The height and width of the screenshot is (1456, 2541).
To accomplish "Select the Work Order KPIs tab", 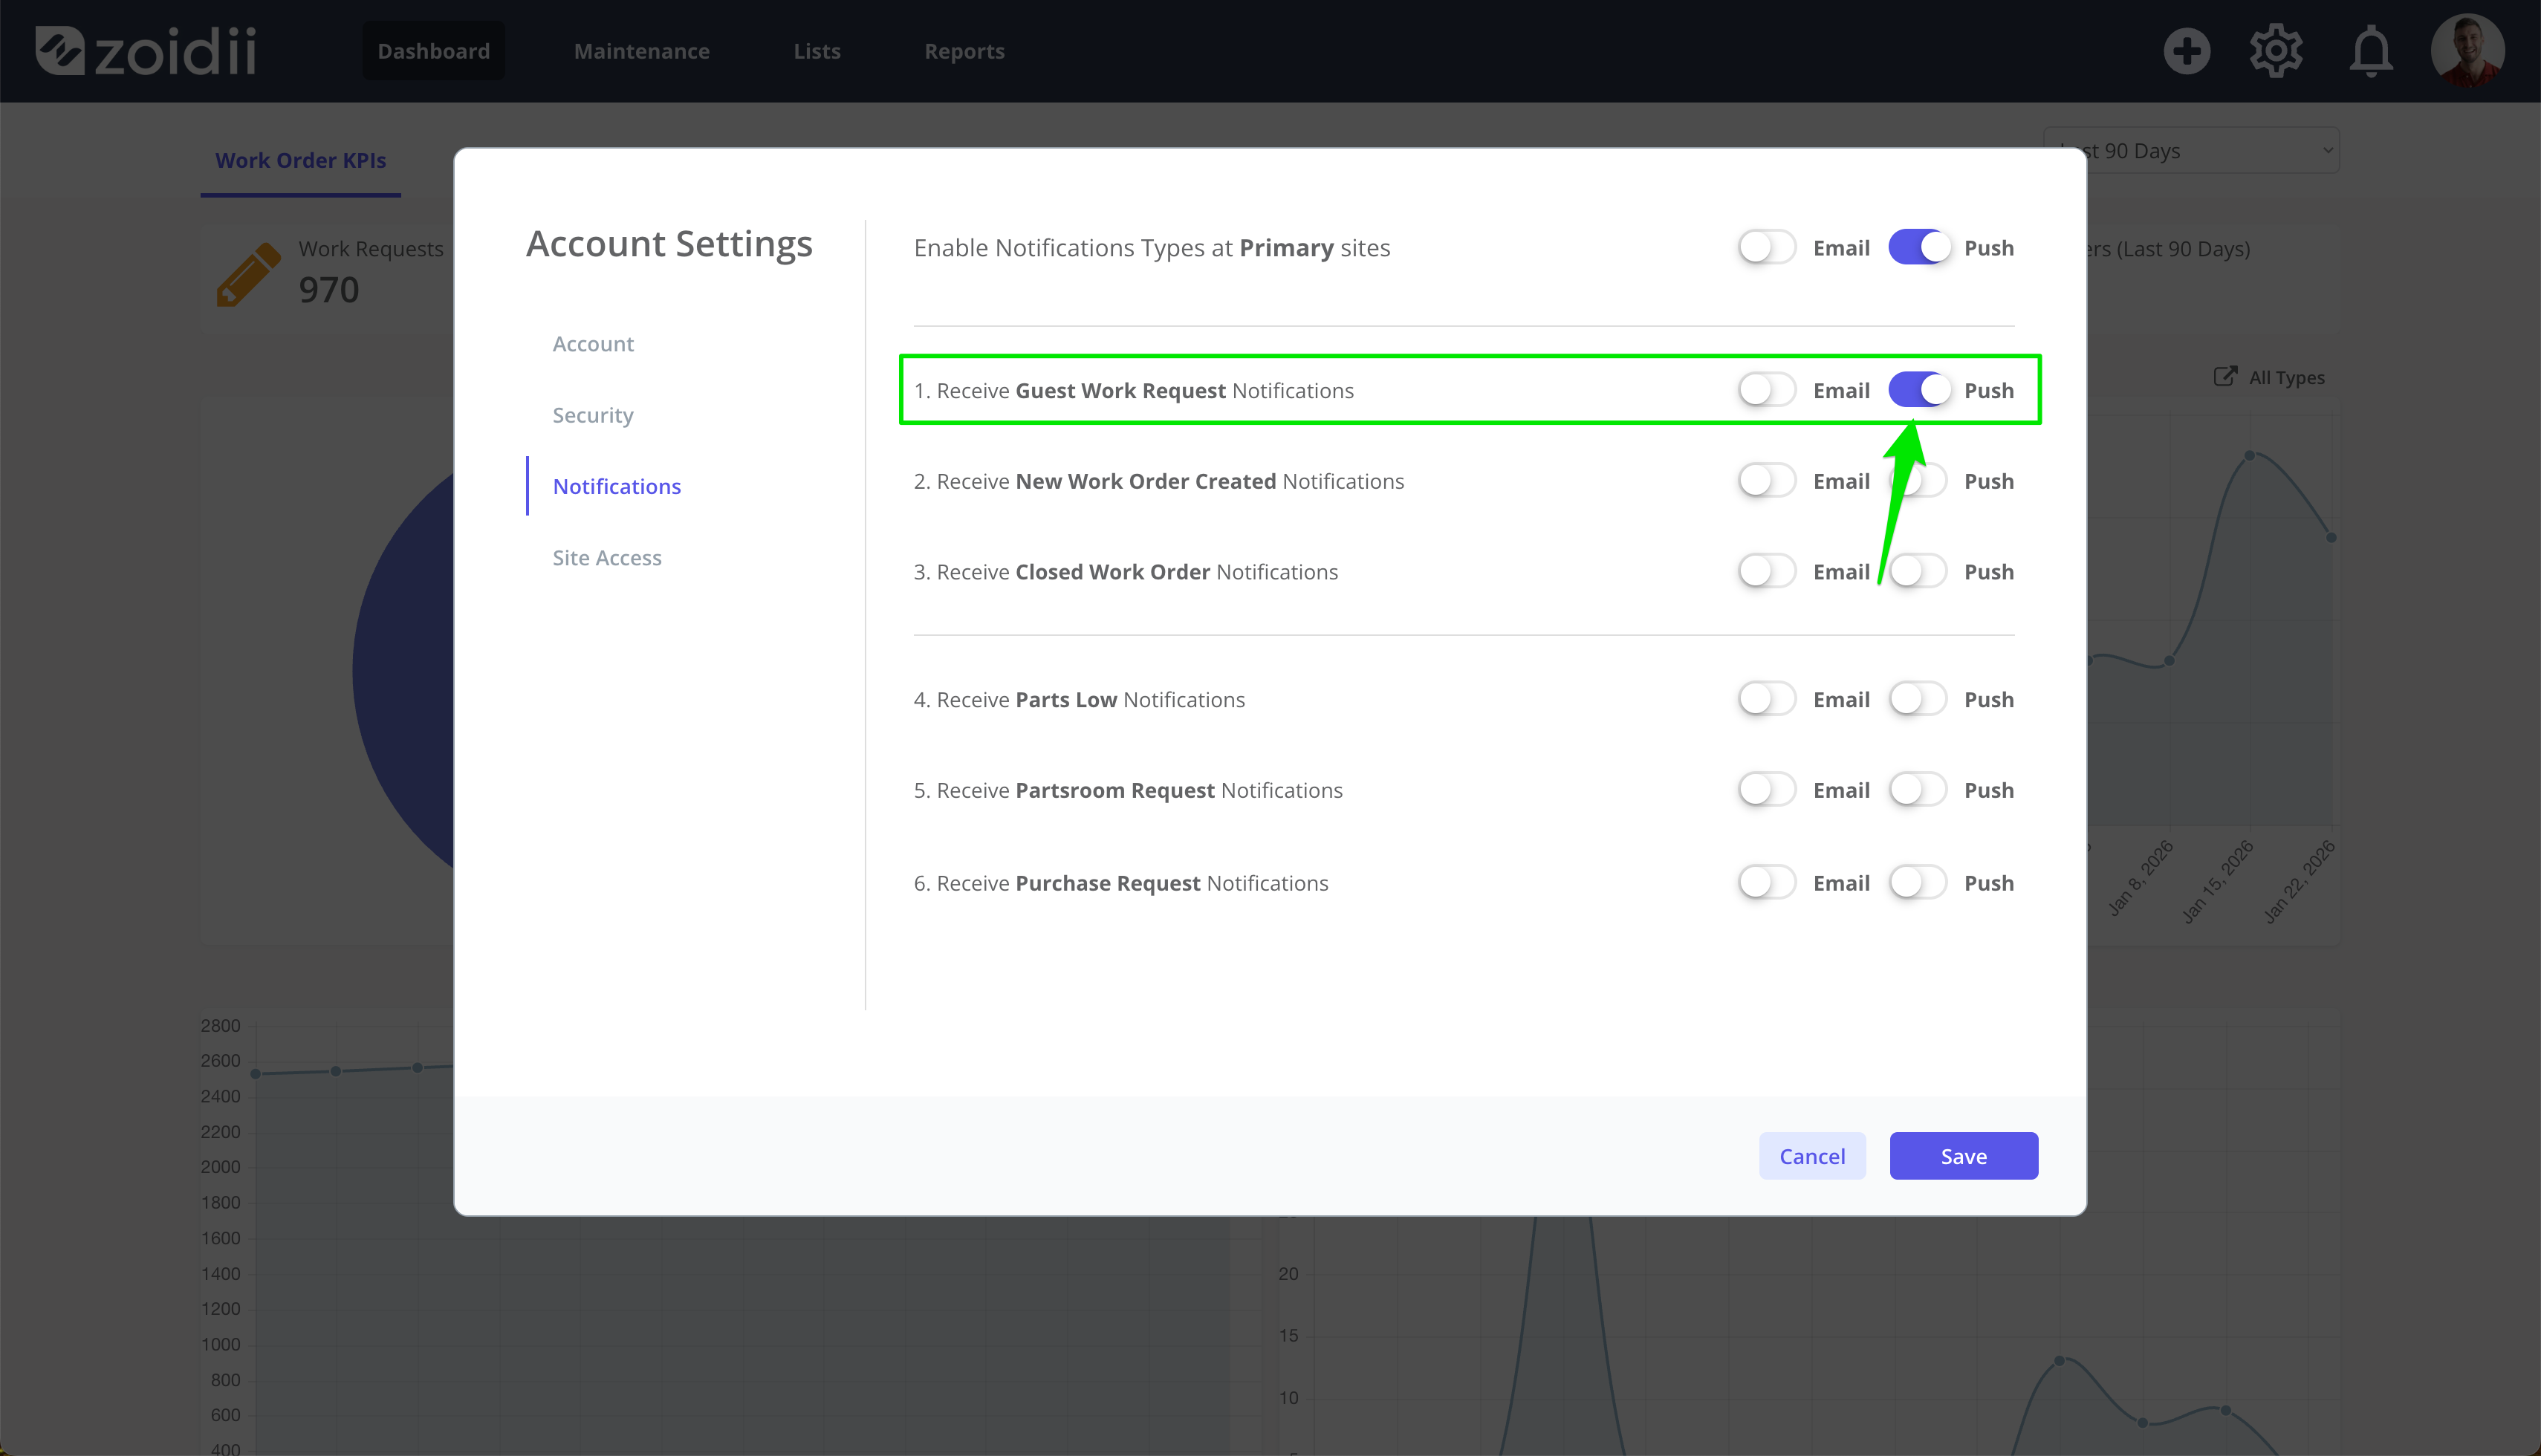I will pyautogui.click(x=300, y=160).
